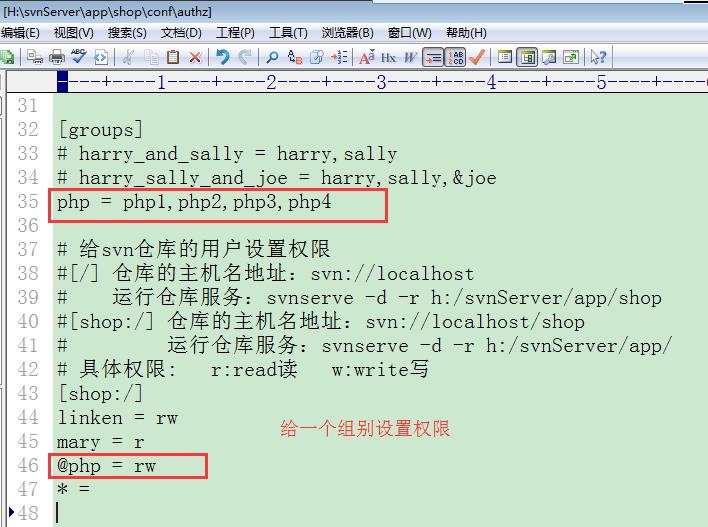Screen dimensions: 708x527
Task: Click the full screen window icon
Action: pyautogui.click(x=571, y=57)
